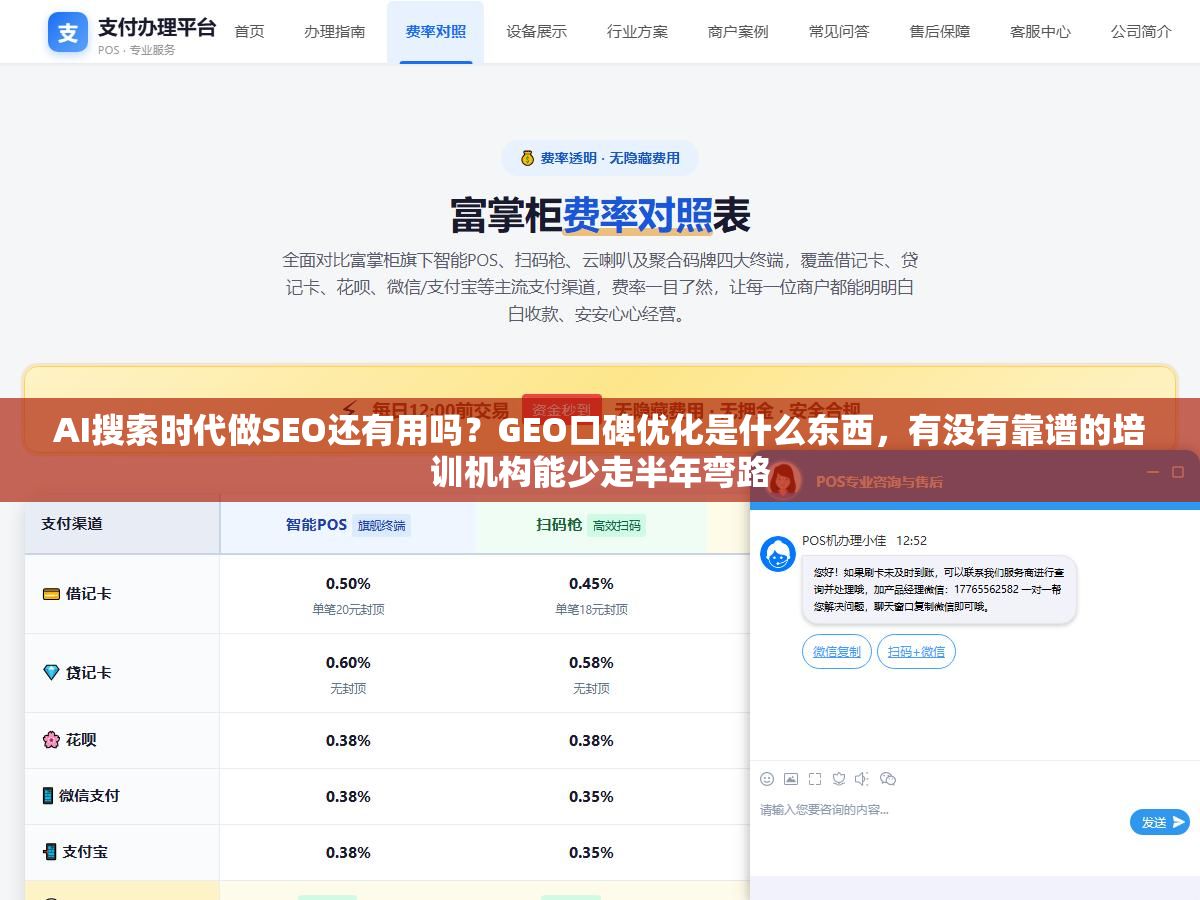Click the 高效扫码 tag
Image resolution: width=1200 pixels, height=900 pixels.
[x=617, y=525]
